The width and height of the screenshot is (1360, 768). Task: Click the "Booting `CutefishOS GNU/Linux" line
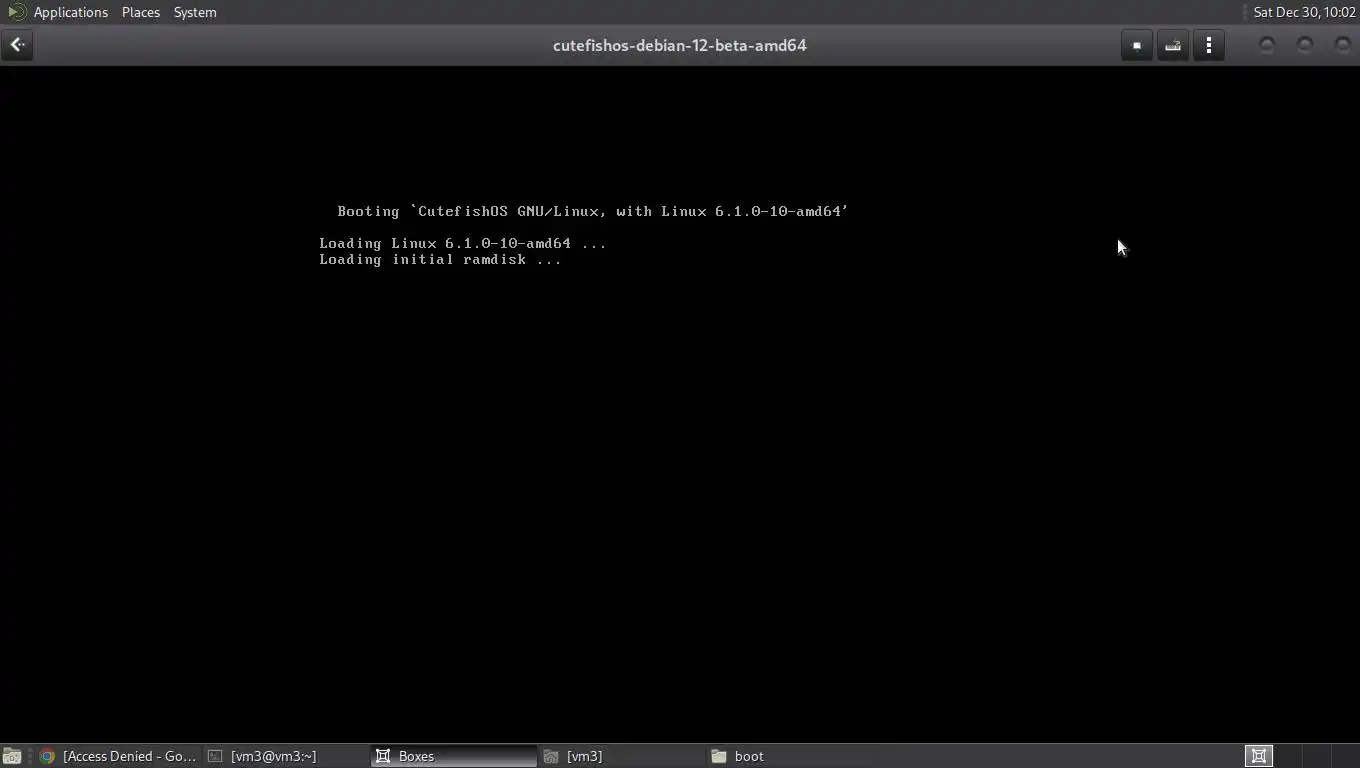593,211
